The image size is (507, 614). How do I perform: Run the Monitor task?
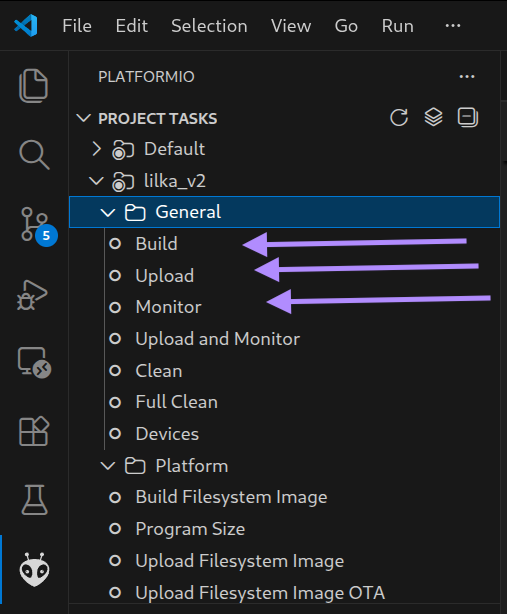point(168,307)
